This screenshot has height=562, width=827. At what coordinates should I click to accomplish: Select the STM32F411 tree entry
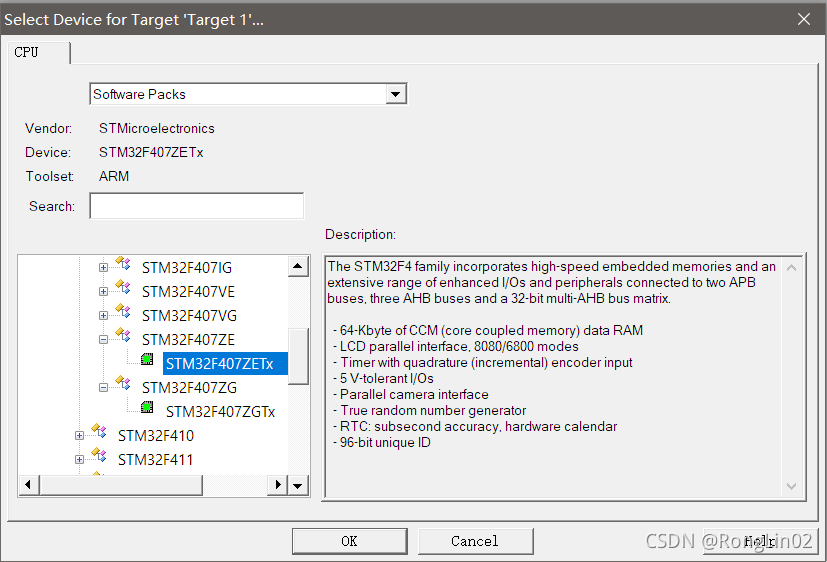pos(156,460)
